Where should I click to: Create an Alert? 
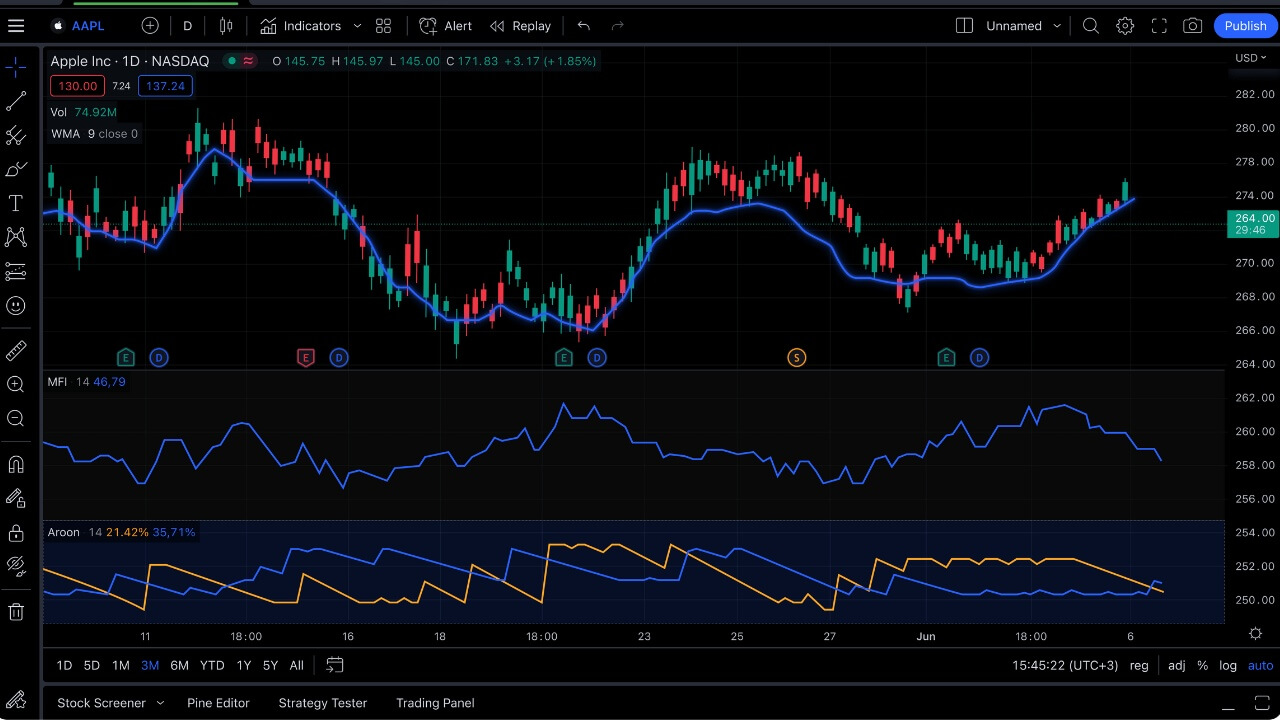[x=446, y=26]
